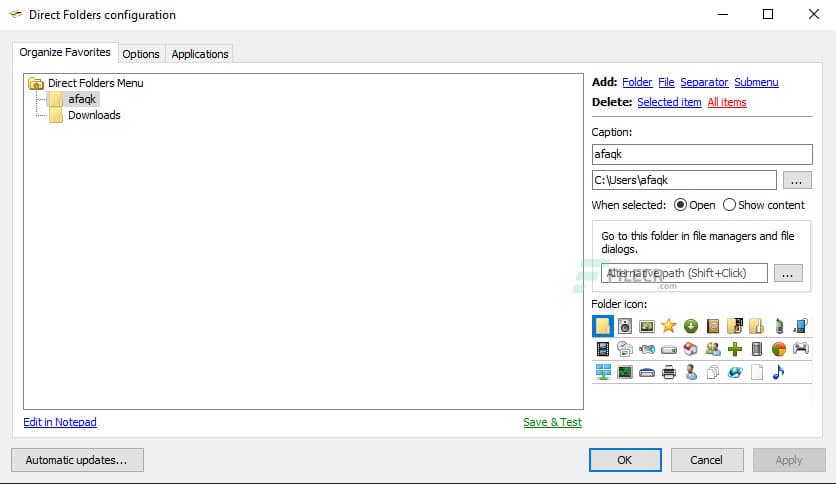Choose the green download arrow icon
The height and width of the screenshot is (484, 836).
(691, 326)
